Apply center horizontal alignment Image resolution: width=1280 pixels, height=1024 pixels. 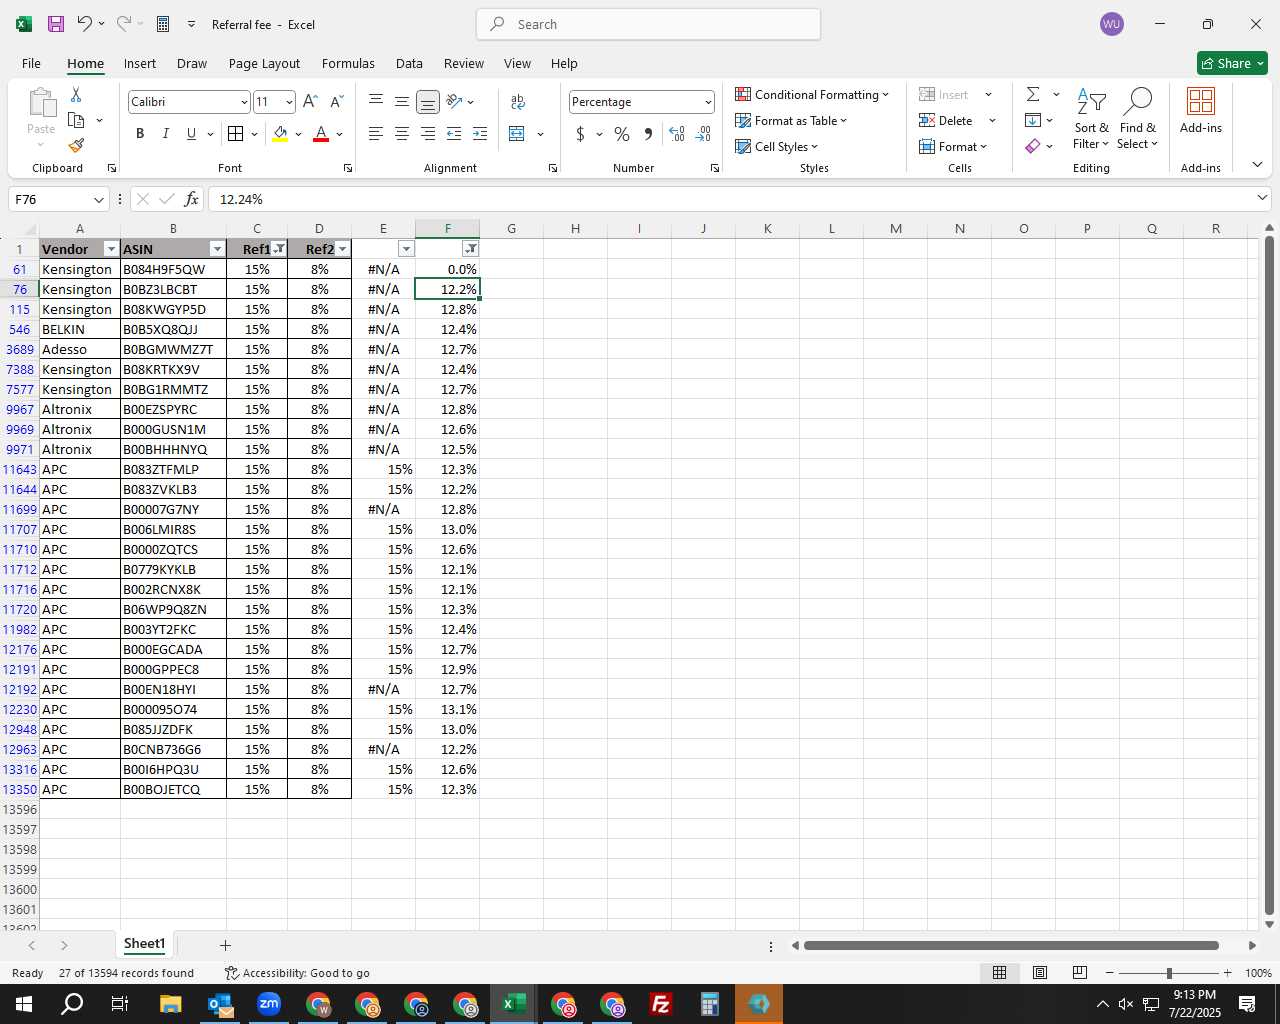point(401,134)
